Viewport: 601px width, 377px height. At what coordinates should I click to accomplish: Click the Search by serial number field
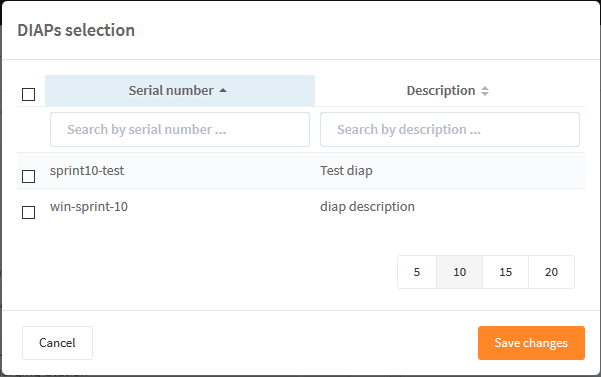(x=180, y=129)
